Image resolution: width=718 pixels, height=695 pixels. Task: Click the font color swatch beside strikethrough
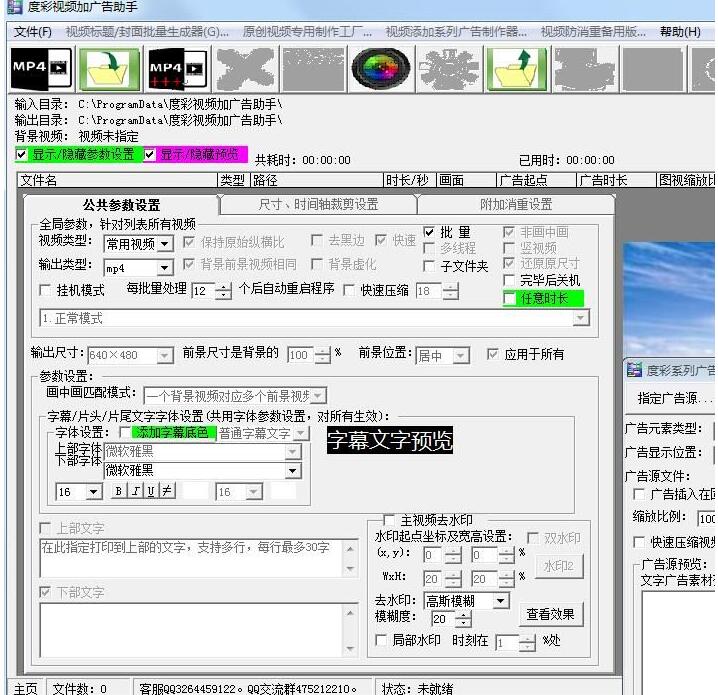[x=196, y=491]
